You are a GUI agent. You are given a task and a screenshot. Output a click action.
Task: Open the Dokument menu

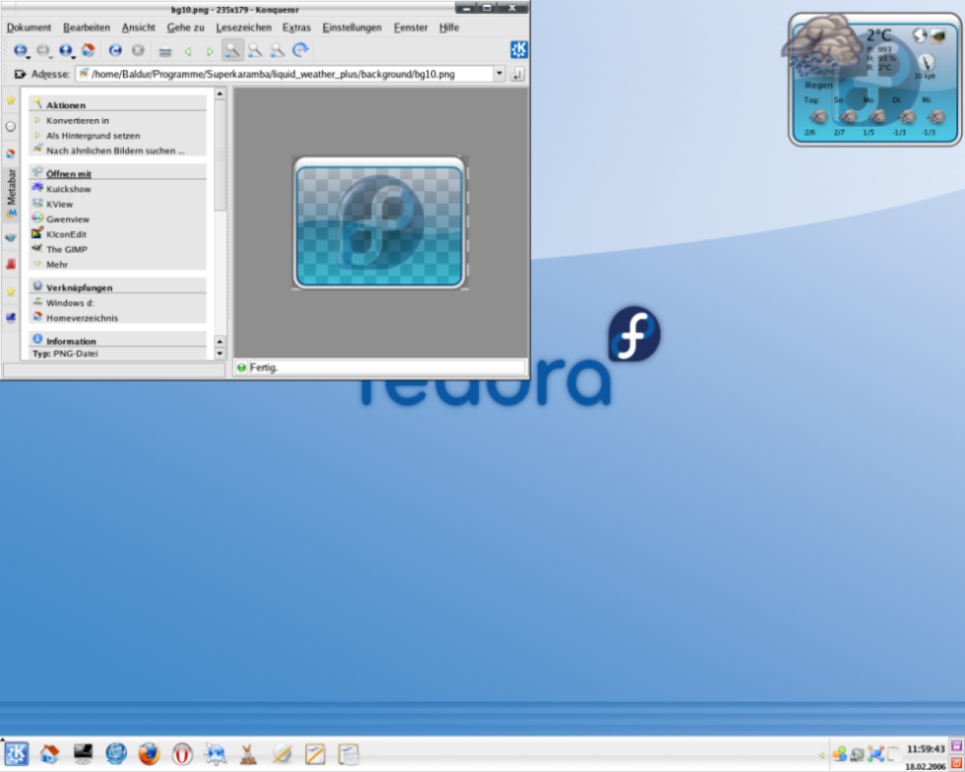tap(29, 28)
